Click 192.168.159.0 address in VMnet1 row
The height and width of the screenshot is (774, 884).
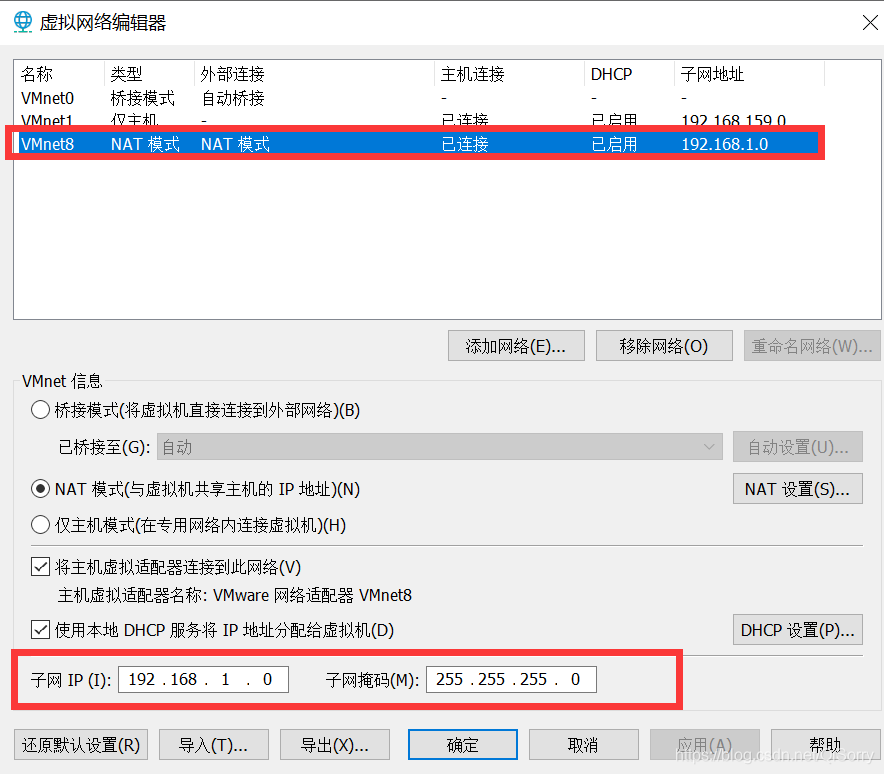coord(733,120)
